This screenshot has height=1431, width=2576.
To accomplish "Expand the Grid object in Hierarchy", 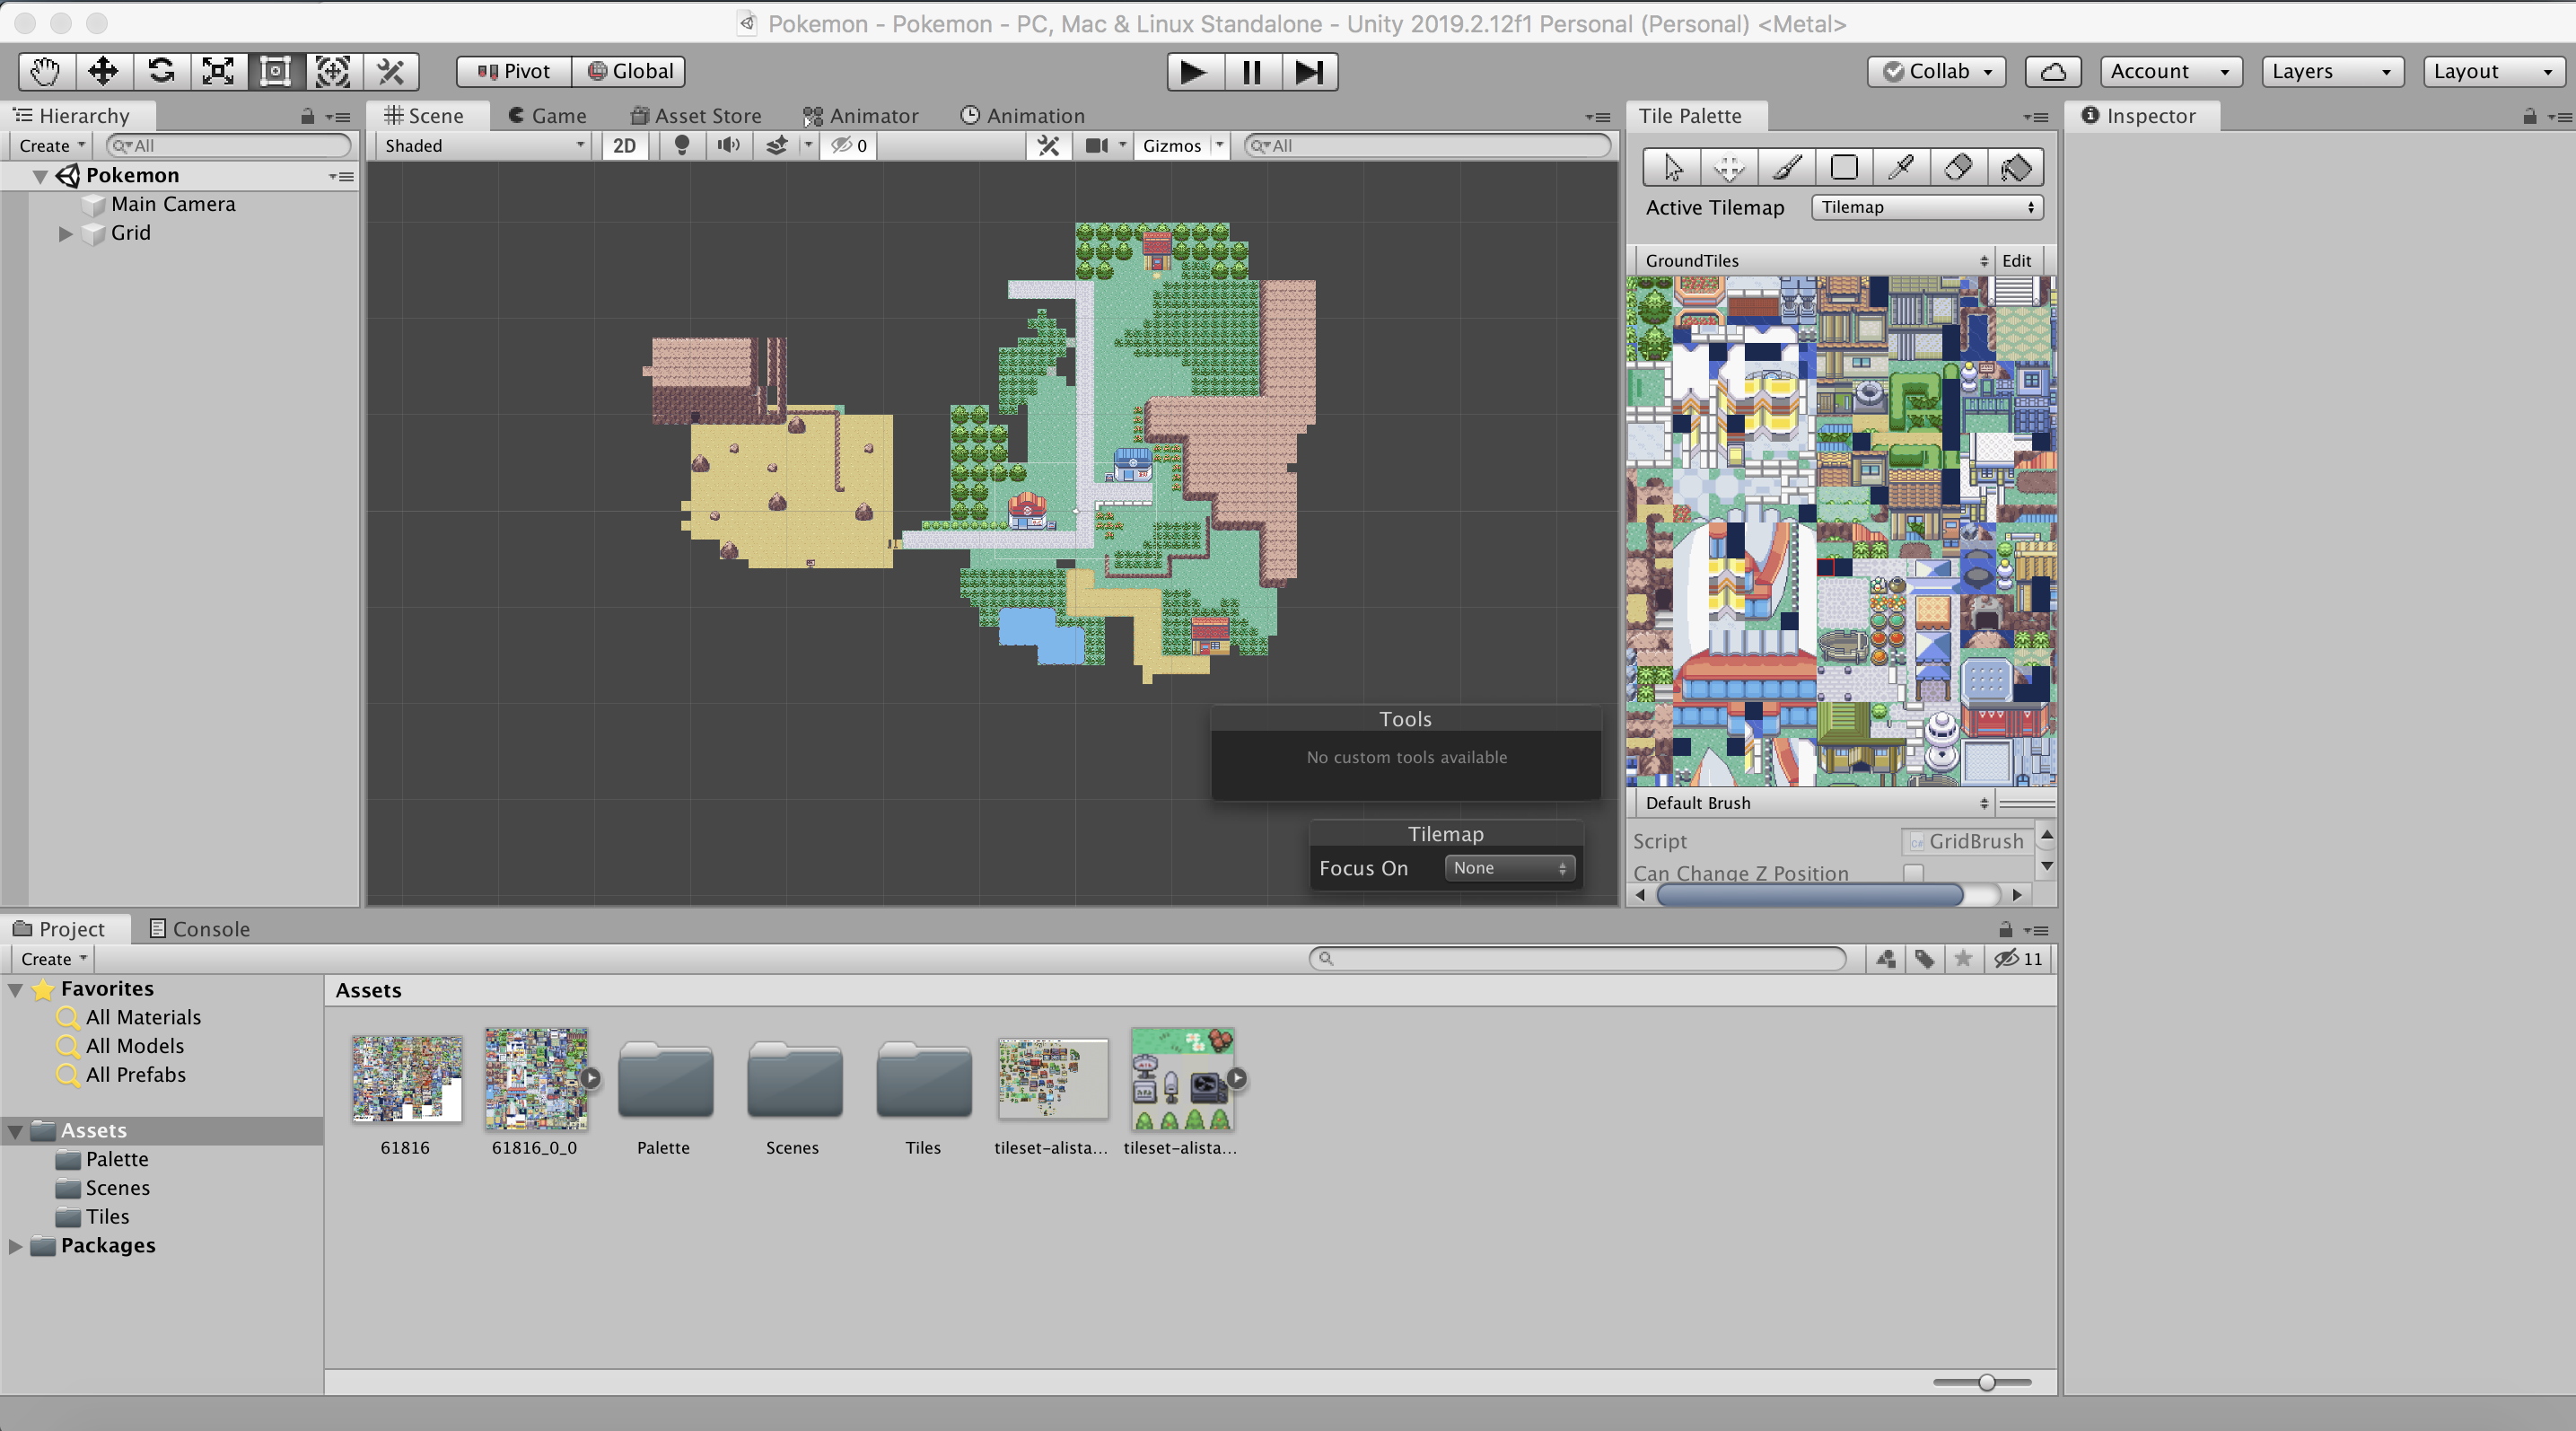I will coord(66,233).
